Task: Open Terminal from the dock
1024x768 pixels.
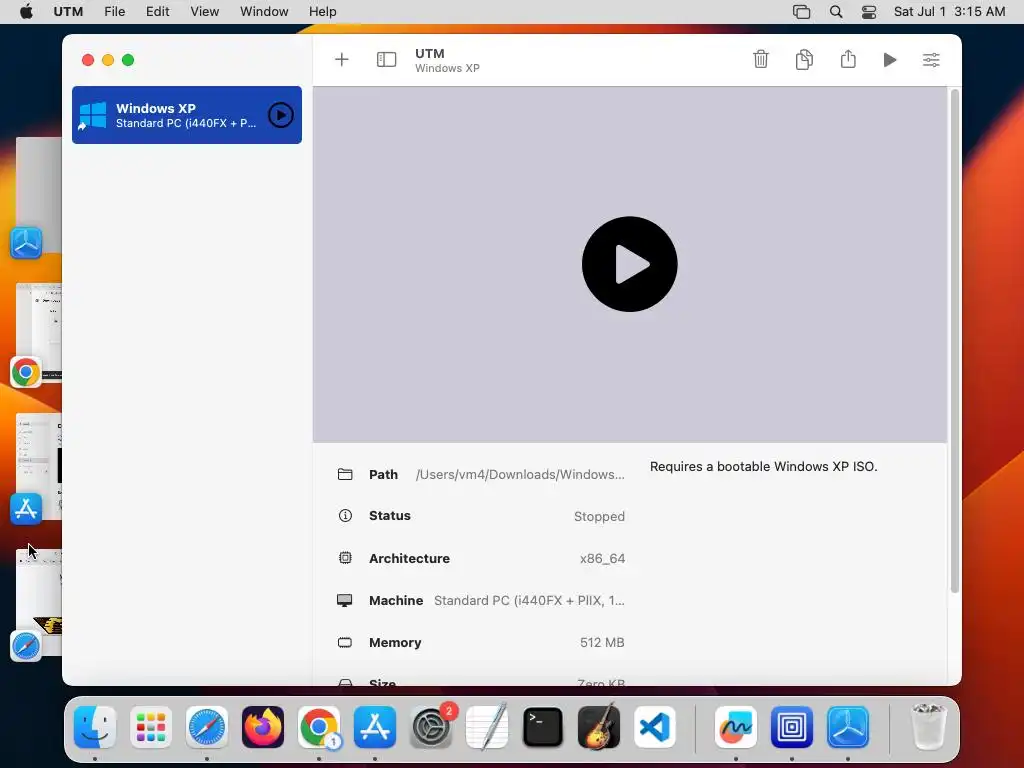Action: (x=543, y=727)
